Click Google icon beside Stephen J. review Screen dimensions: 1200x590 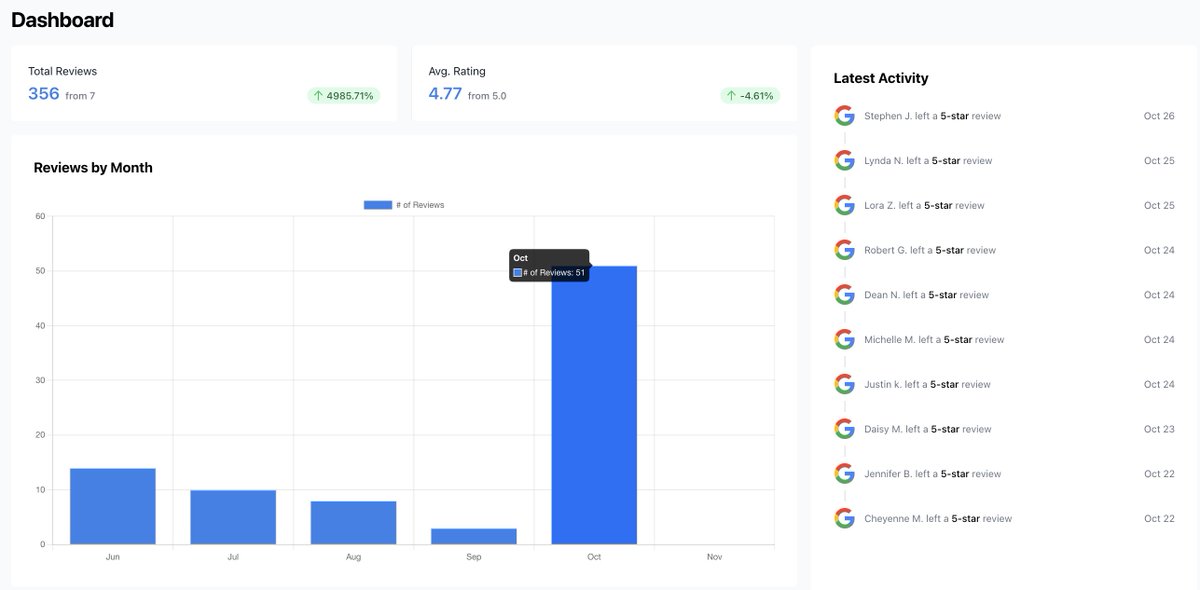tap(844, 115)
